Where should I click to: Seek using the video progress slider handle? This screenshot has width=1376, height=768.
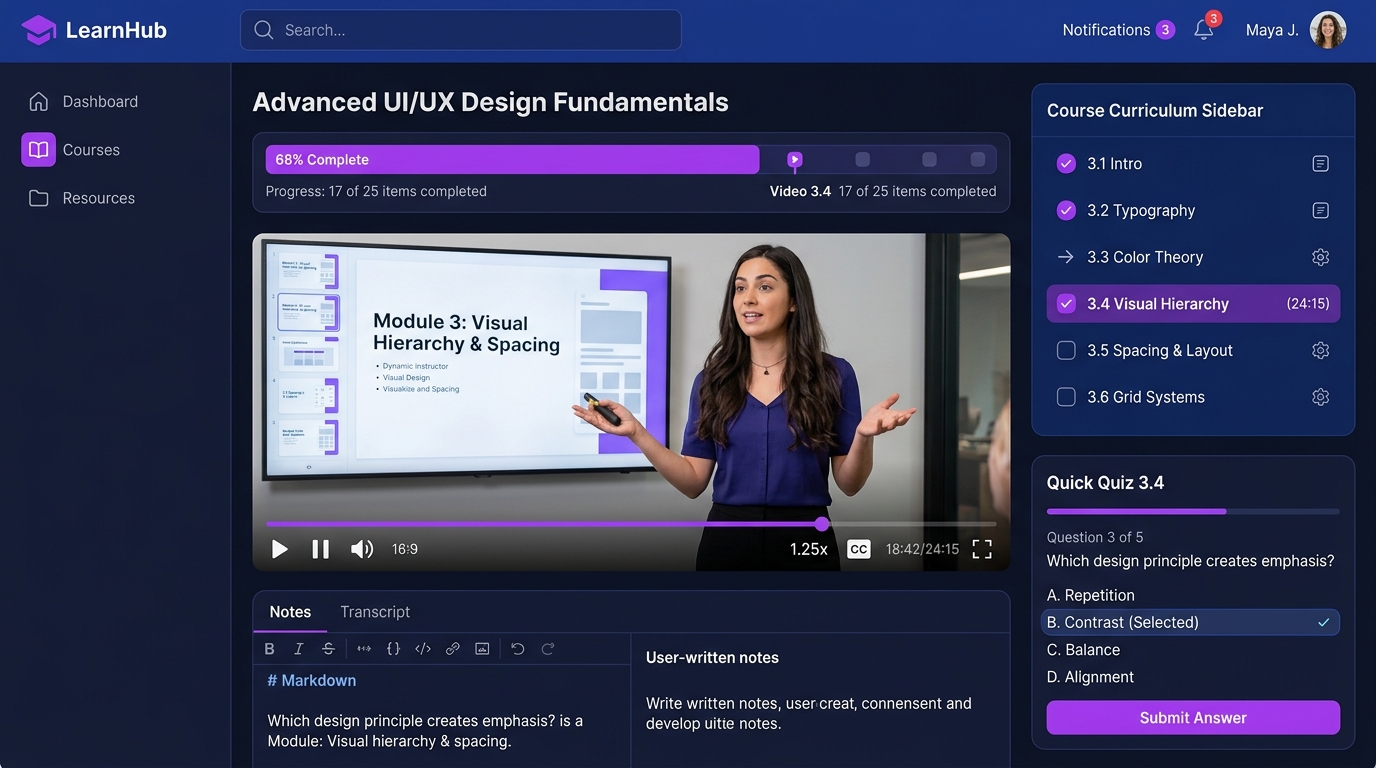click(x=822, y=524)
